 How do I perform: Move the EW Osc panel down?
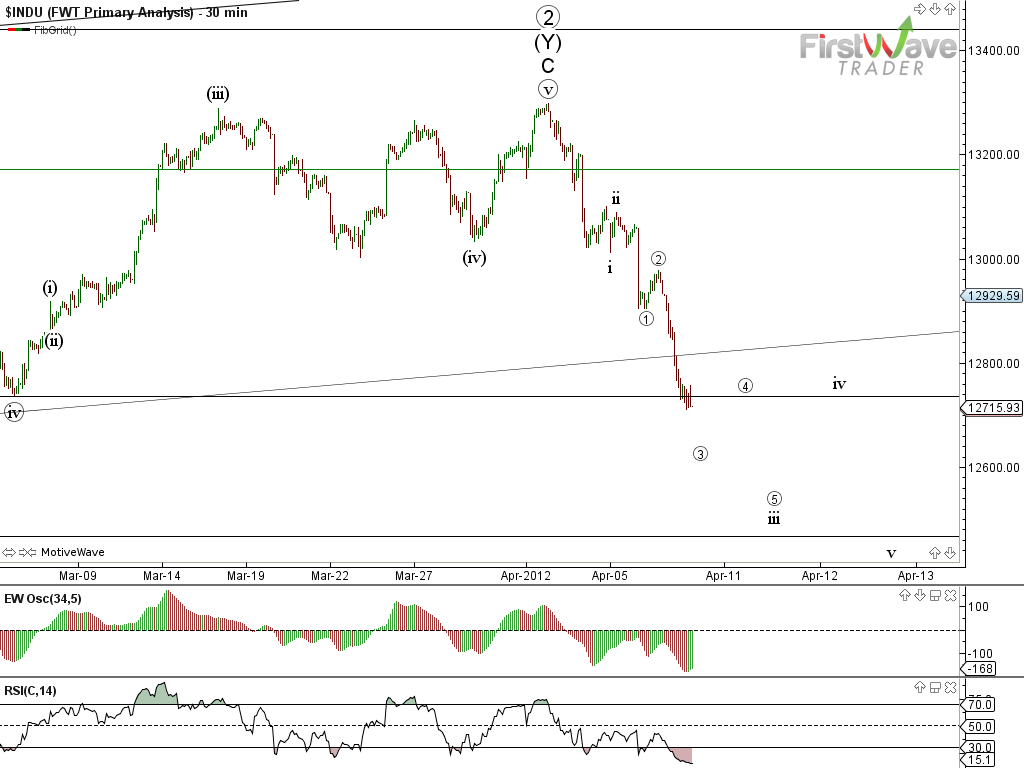coord(920,596)
